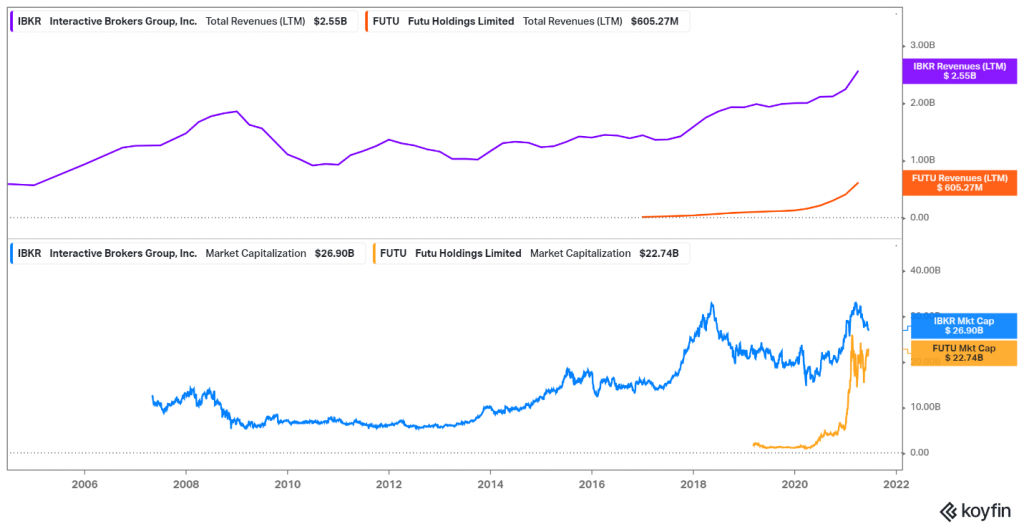1024x529 pixels.
Task: Click the 1.00B revenue axis label
Action: coord(923,160)
